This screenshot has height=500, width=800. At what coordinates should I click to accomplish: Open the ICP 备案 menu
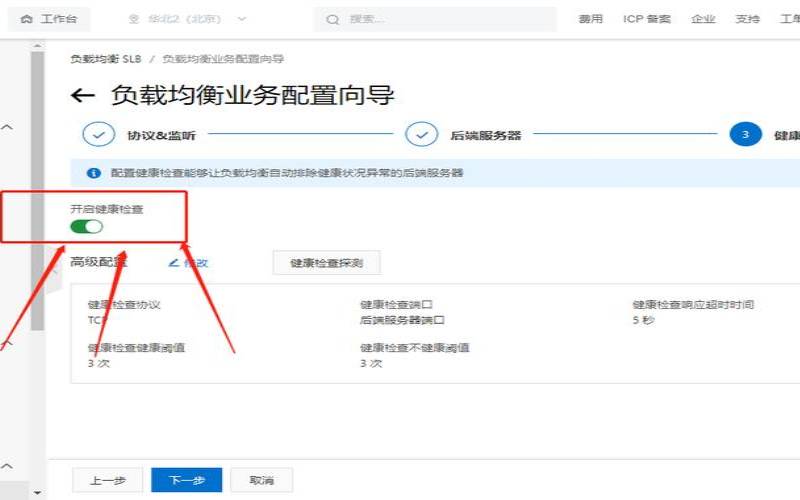(646, 19)
